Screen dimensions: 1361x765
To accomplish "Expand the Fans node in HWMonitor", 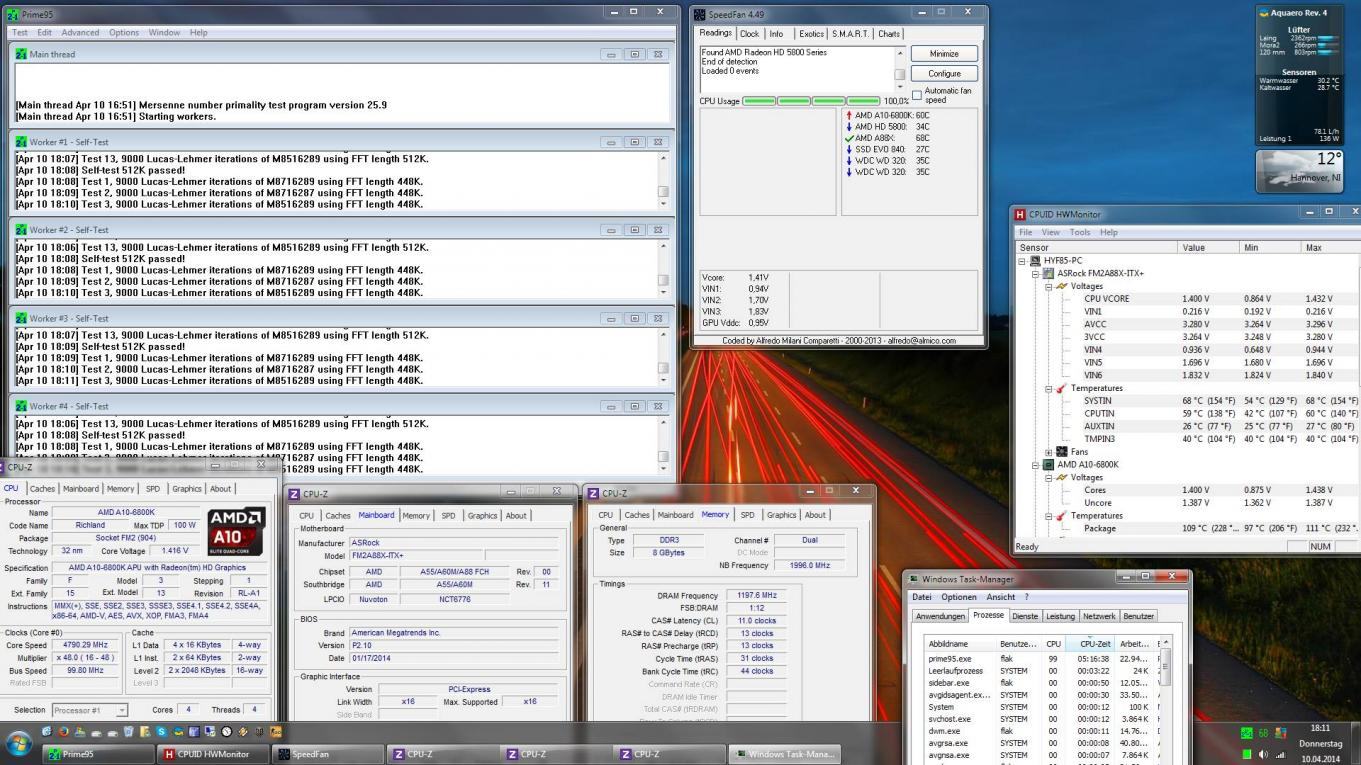I will (x=1048, y=452).
